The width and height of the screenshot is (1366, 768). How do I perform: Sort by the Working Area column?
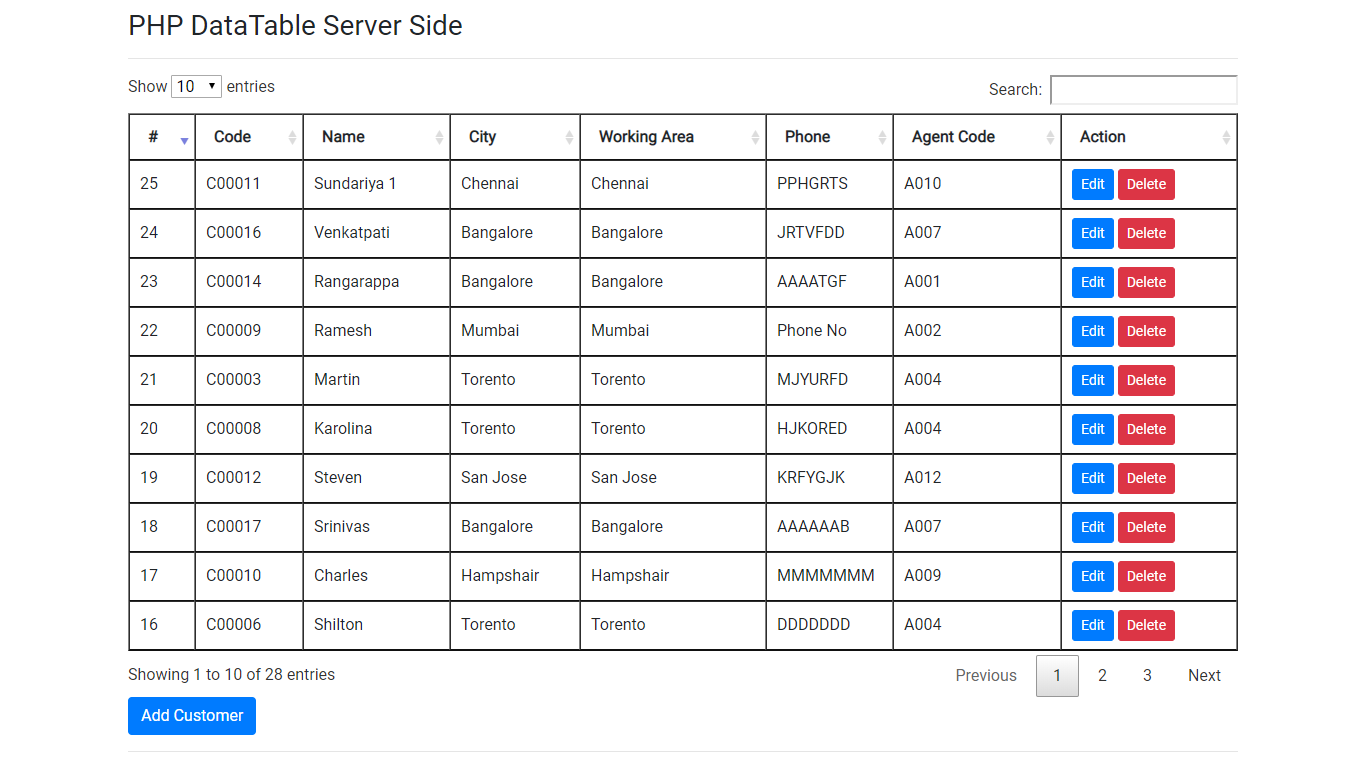[x=755, y=136]
